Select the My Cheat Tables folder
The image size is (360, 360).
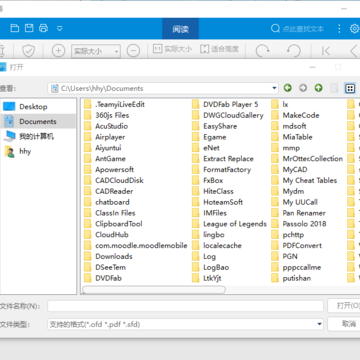pos(304,180)
